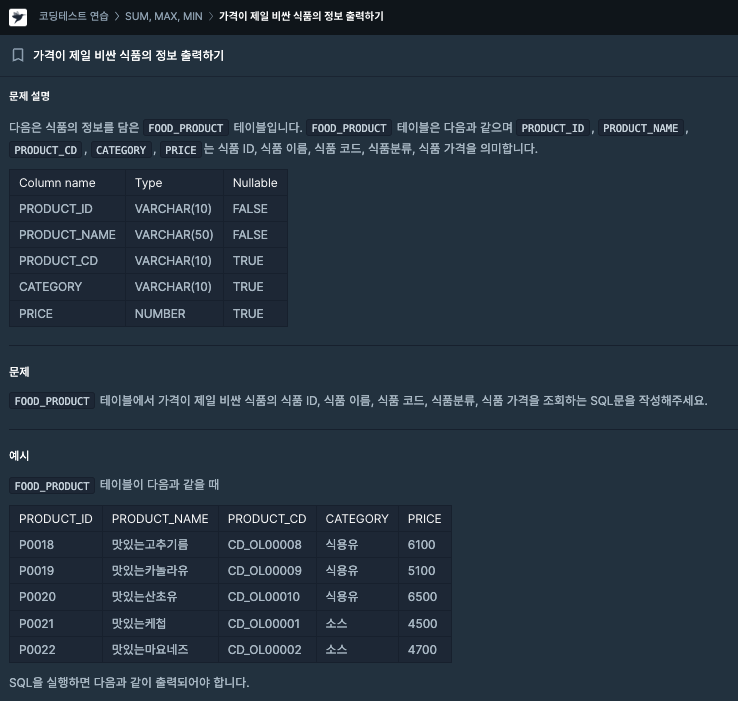
Task: Click the current problem title in breadcrumb
Action: [x=301, y=16]
